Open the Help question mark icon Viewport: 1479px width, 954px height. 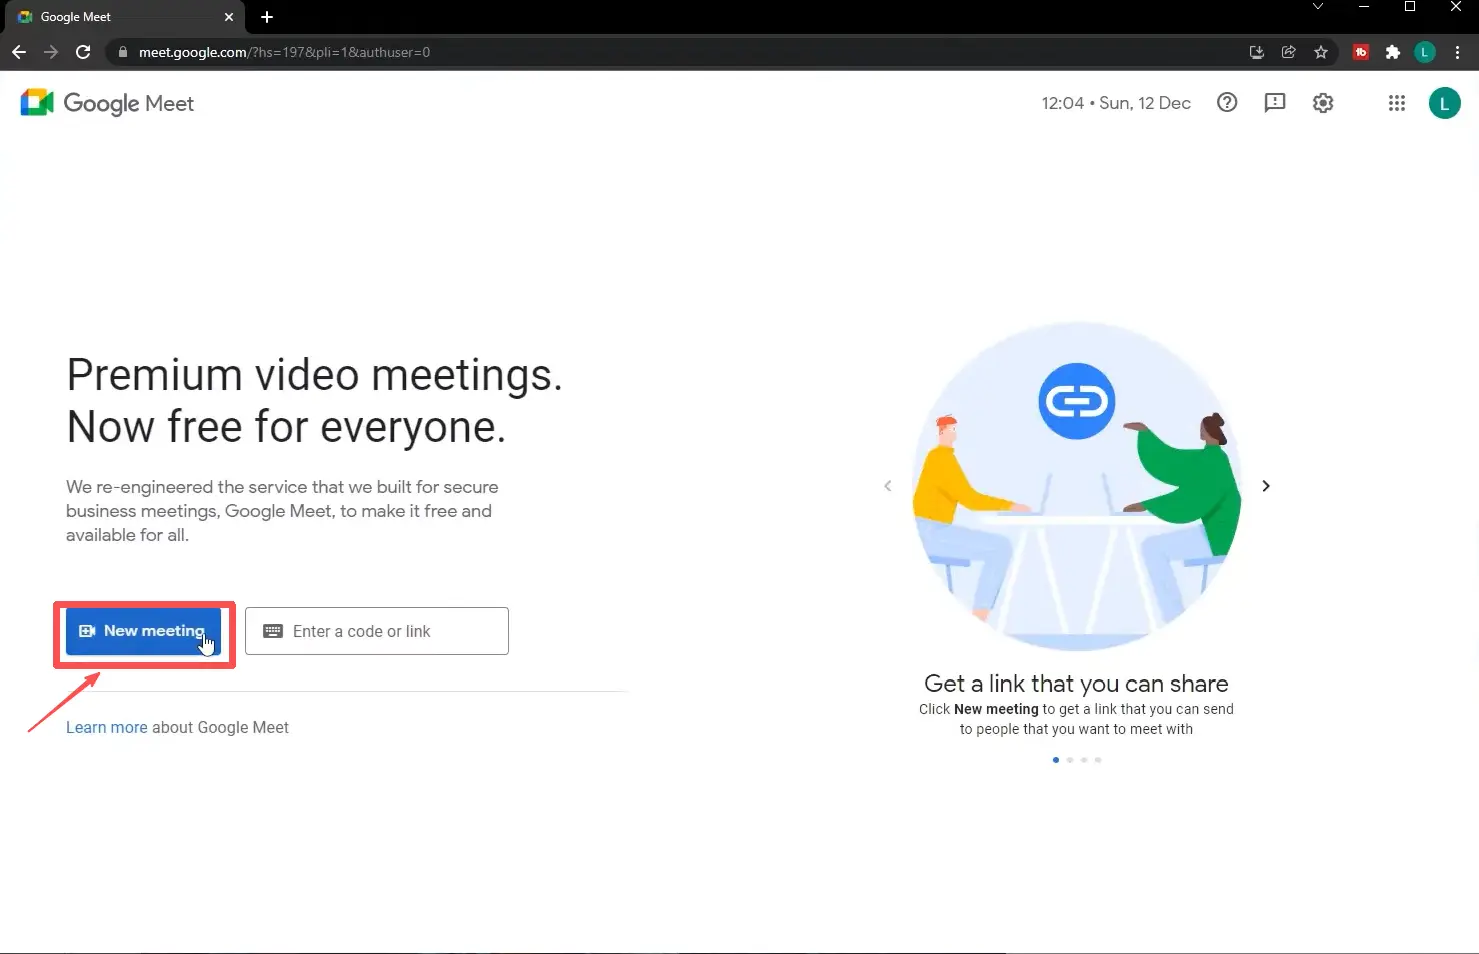1227,102
